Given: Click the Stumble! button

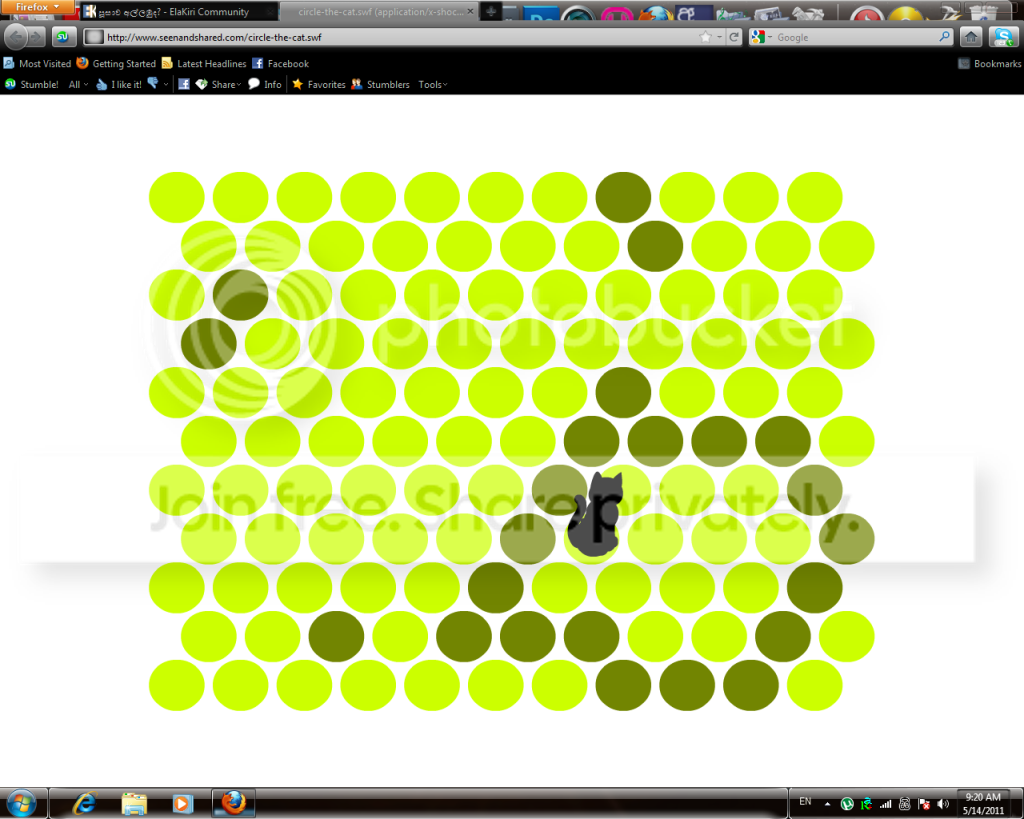Looking at the screenshot, I should (31, 84).
